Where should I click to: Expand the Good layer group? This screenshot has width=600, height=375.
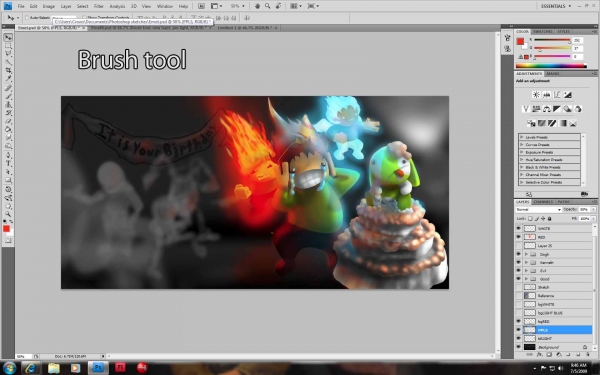click(526, 279)
